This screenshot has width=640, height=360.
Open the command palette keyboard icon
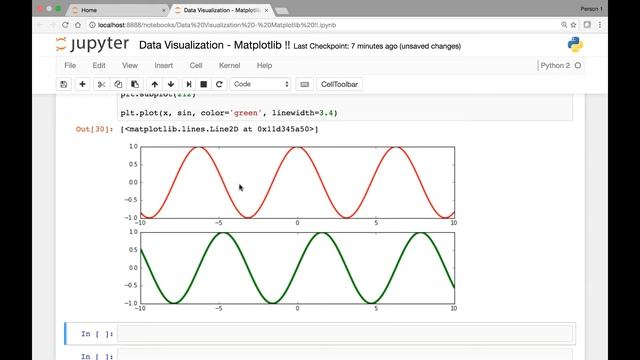click(304, 84)
